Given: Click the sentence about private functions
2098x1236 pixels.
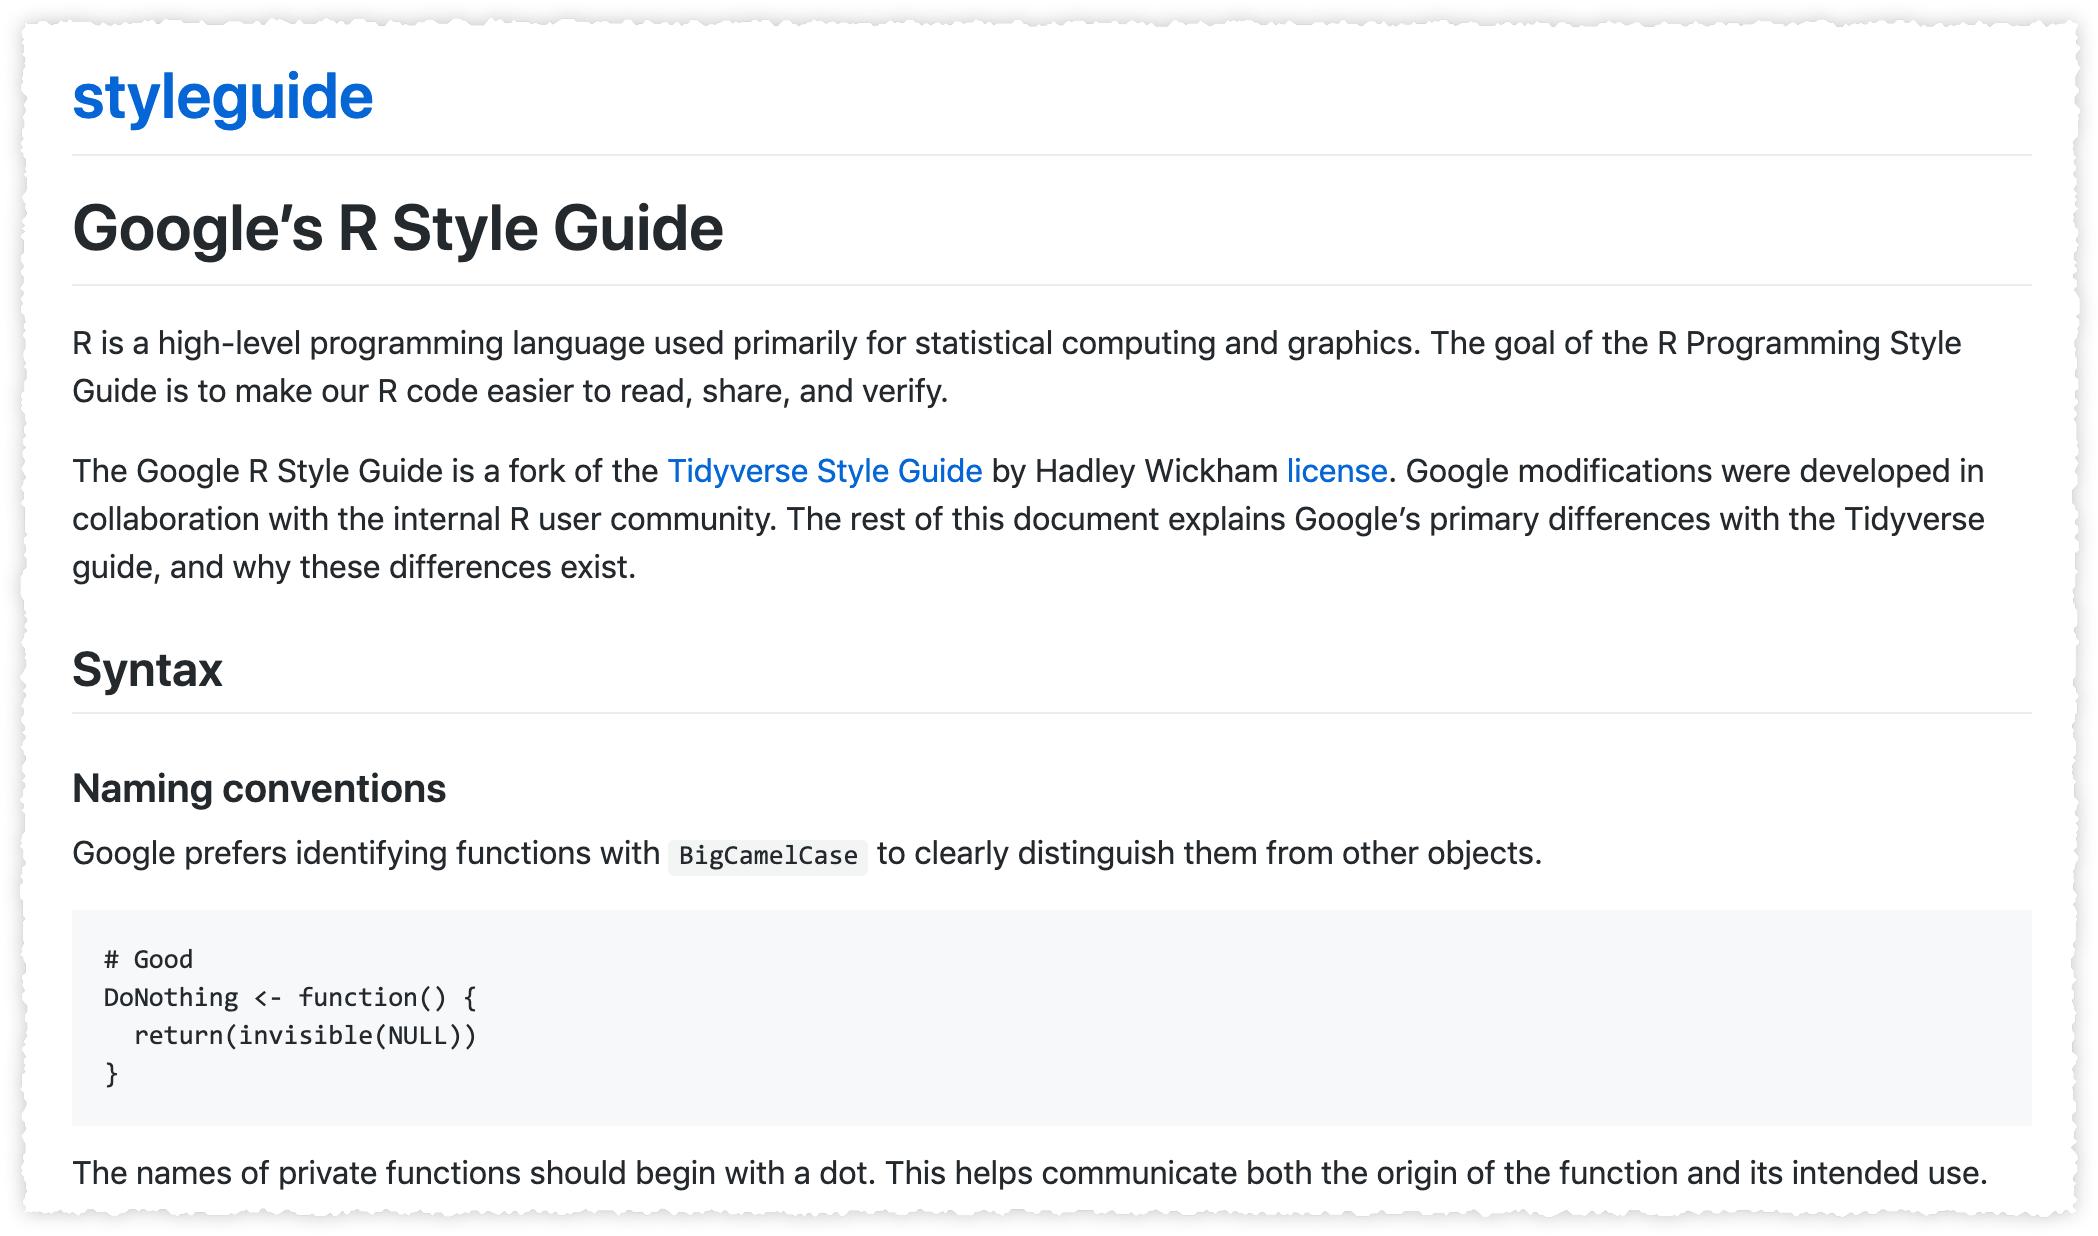Looking at the screenshot, I should [1029, 1172].
